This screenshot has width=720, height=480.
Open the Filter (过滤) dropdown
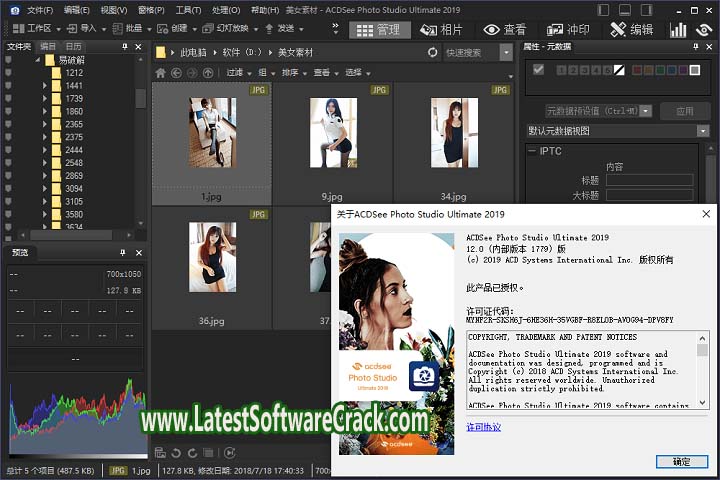tap(239, 73)
